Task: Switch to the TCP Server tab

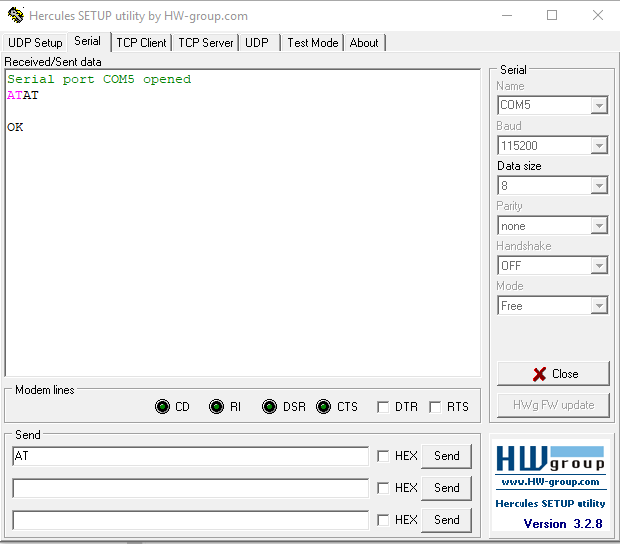Action: 206,43
